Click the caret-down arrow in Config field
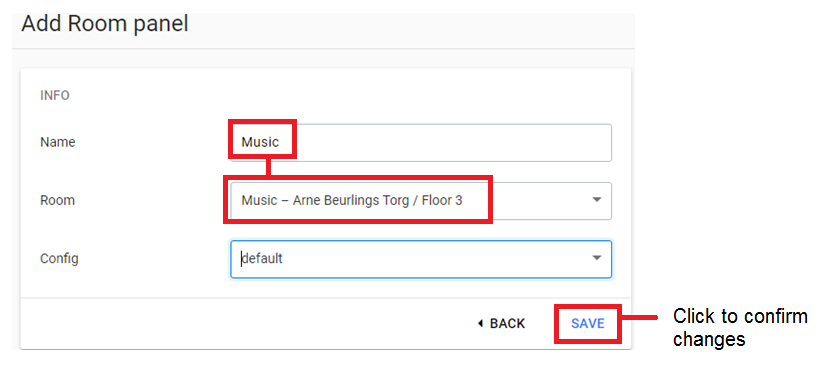 pos(597,258)
